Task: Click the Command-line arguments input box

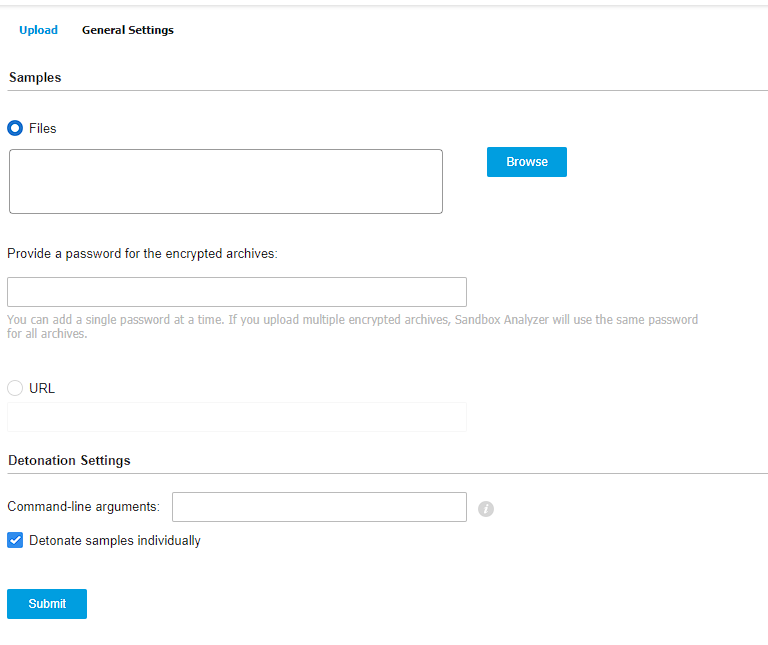Action: [x=319, y=507]
